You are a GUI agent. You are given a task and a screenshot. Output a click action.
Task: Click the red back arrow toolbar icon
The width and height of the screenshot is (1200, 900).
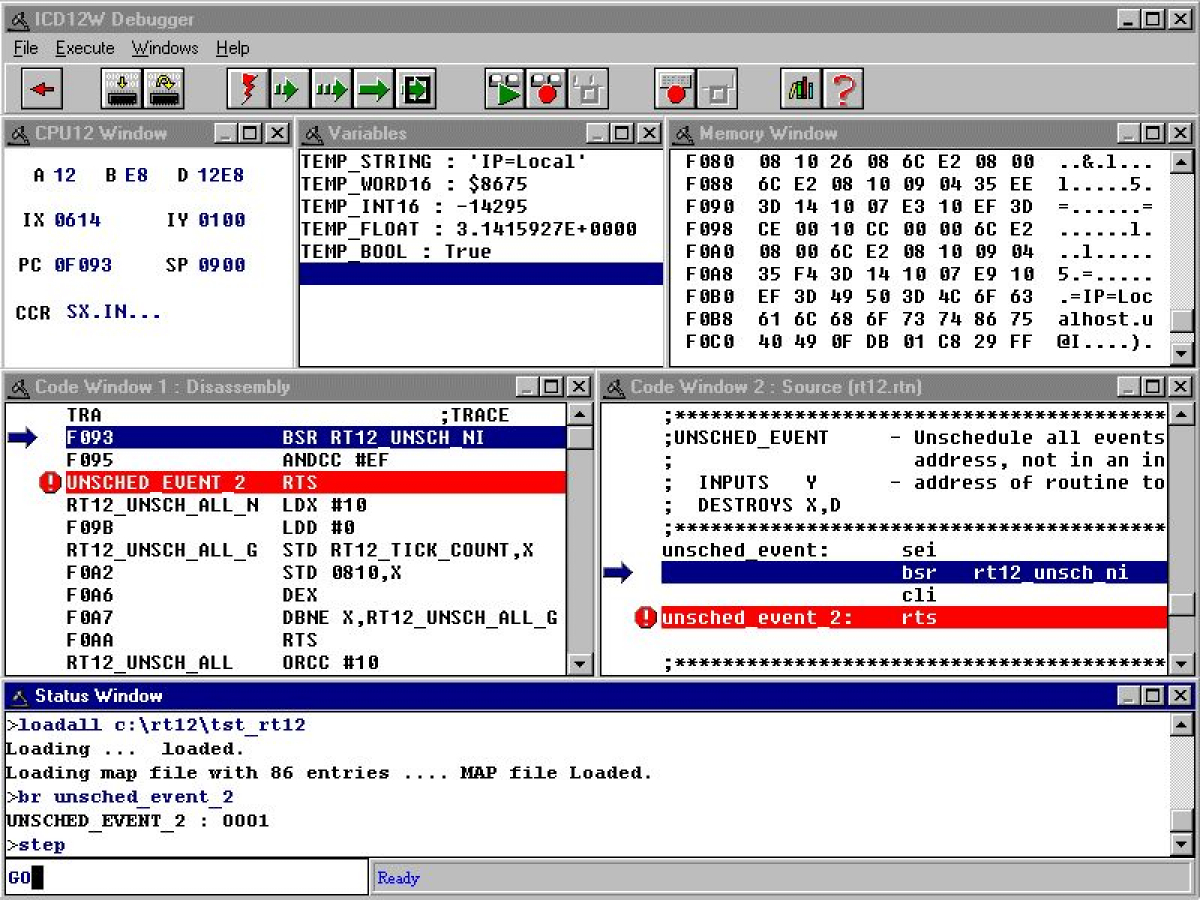coord(42,89)
